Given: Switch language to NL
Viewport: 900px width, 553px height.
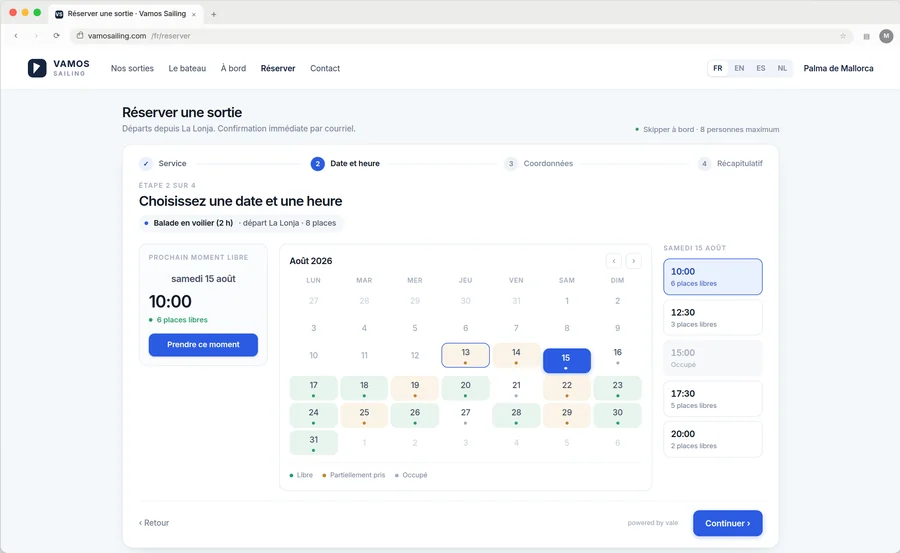Looking at the screenshot, I should (782, 68).
